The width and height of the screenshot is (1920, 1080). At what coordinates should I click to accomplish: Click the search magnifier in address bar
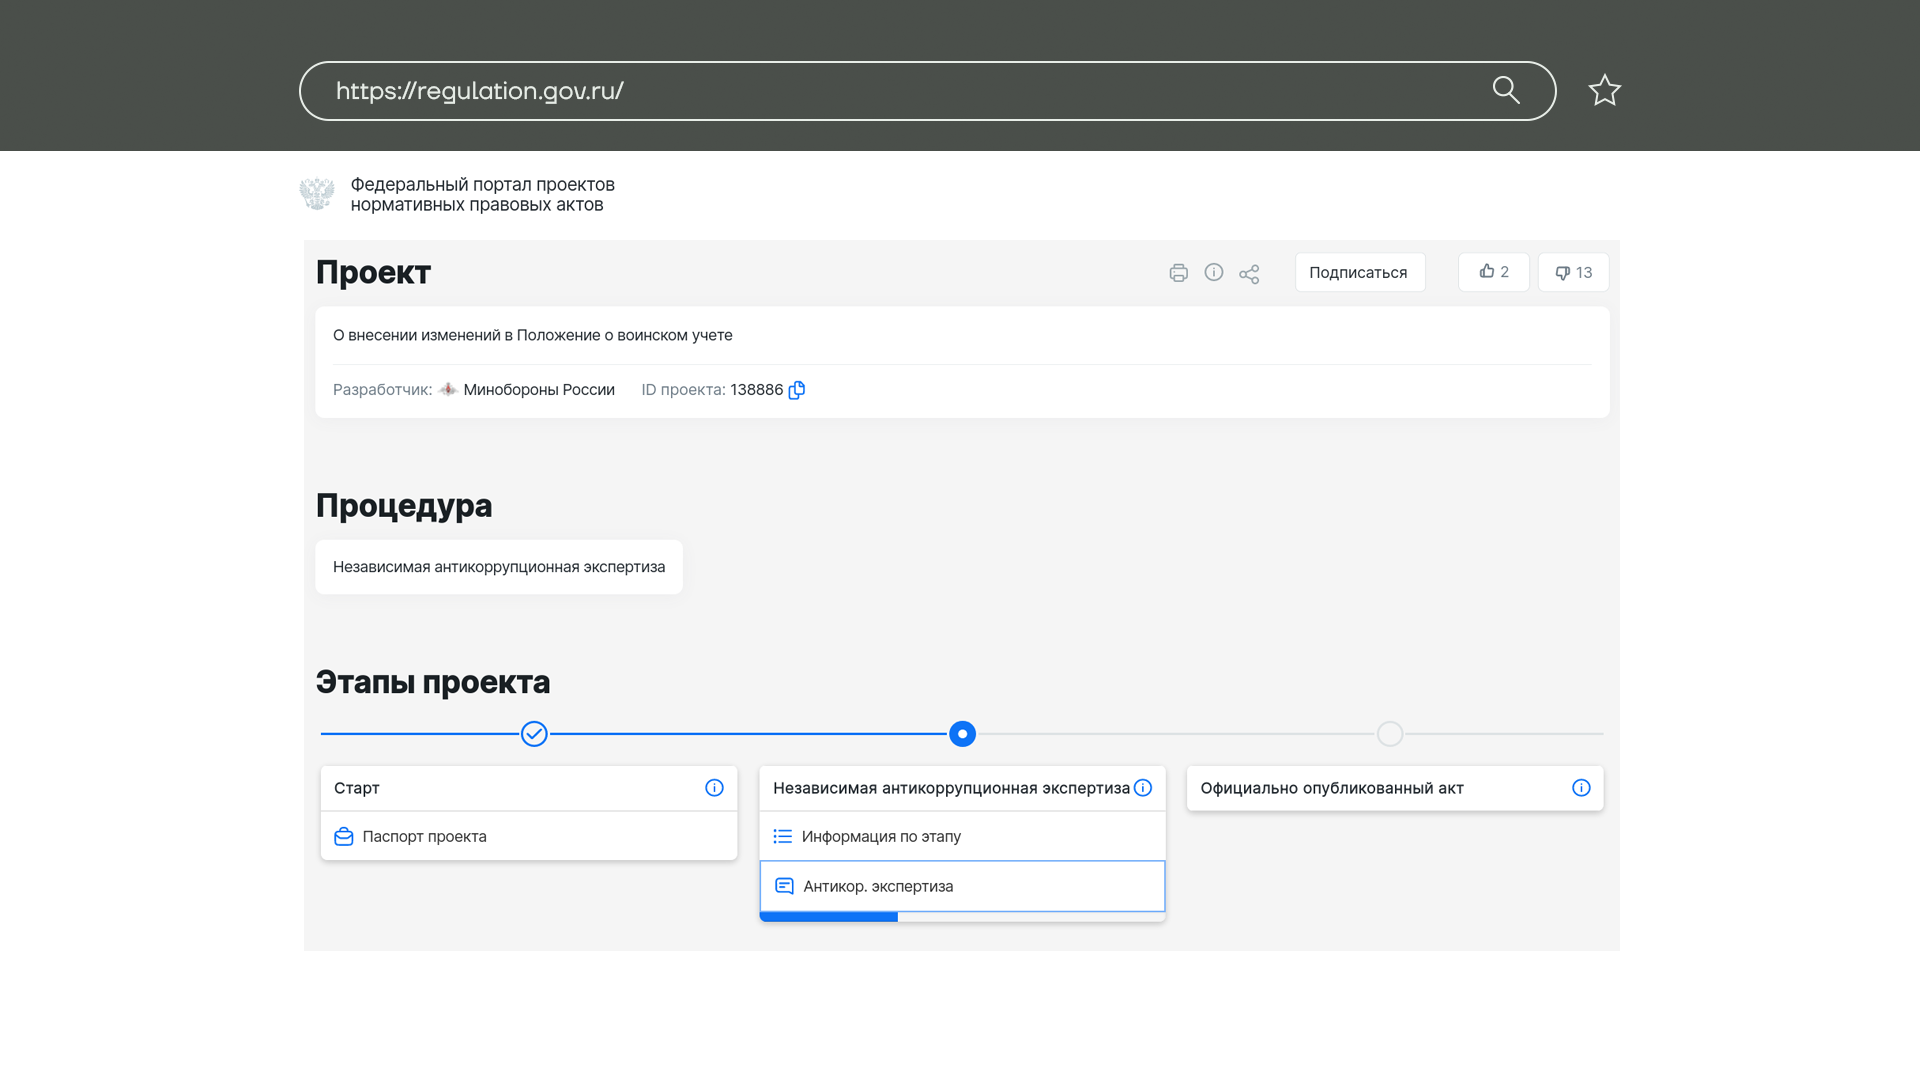click(x=1506, y=90)
